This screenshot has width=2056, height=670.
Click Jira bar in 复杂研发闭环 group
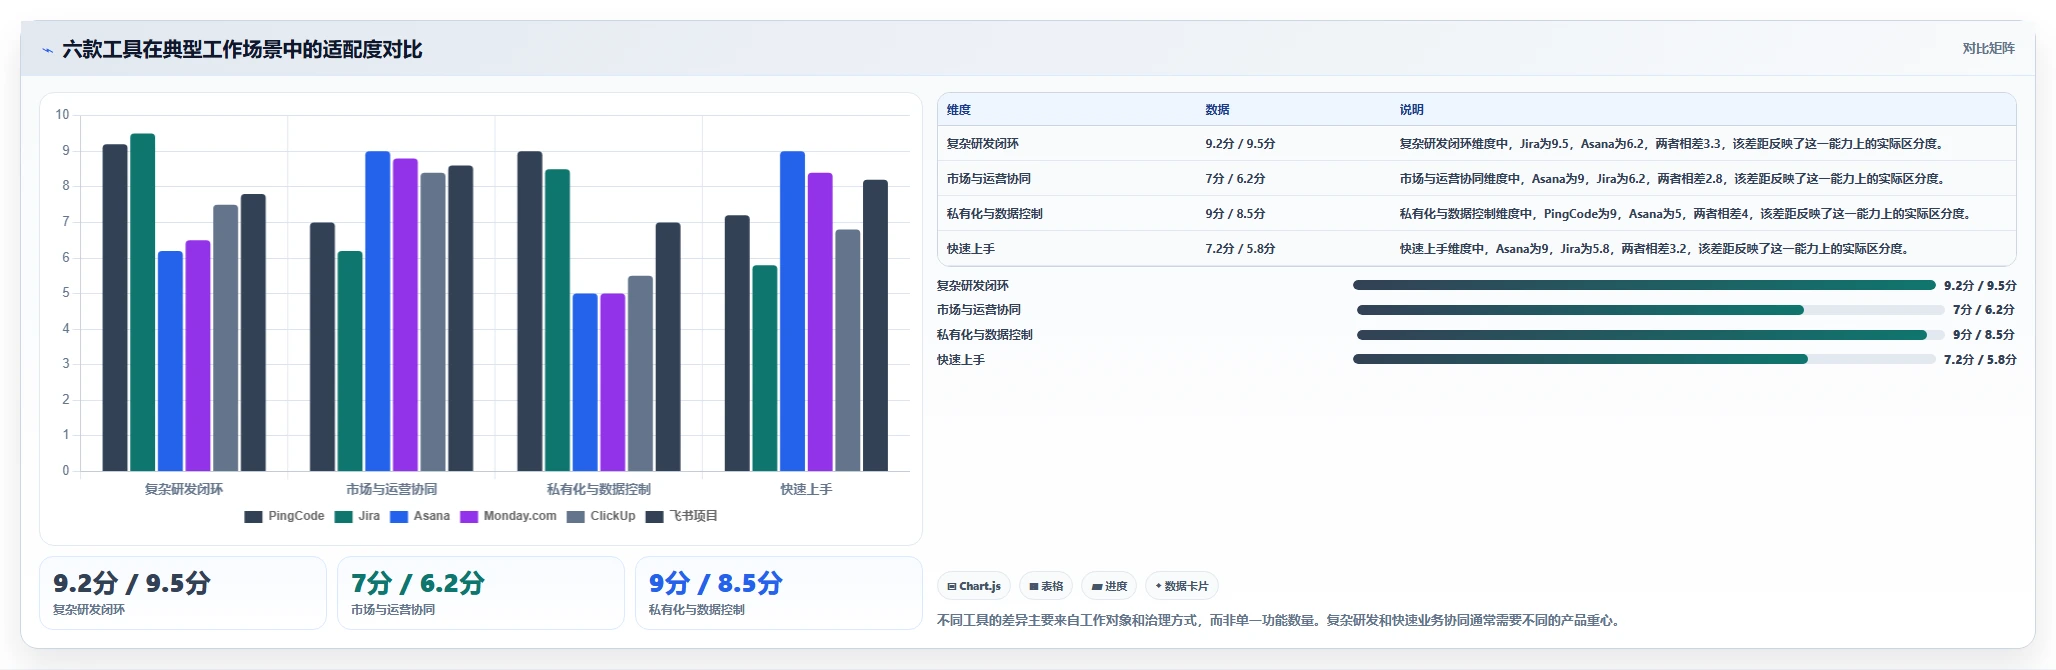pyautogui.click(x=143, y=302)
